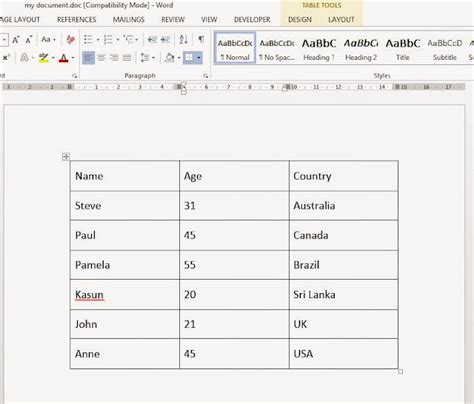Expand the Numbering library dropdown arrow

(118, 40)
